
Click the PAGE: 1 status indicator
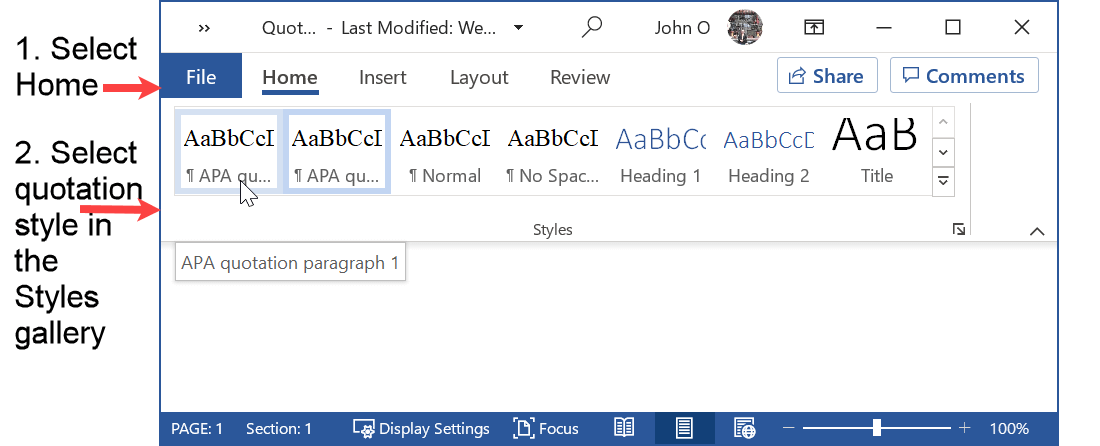[x=197, y=428]
